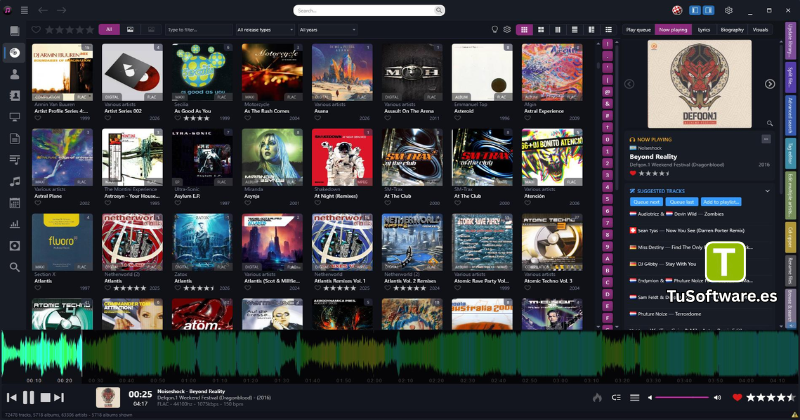Click the Add to playlist button
This screenshot has height=420, width=800.
pos(721,202)
